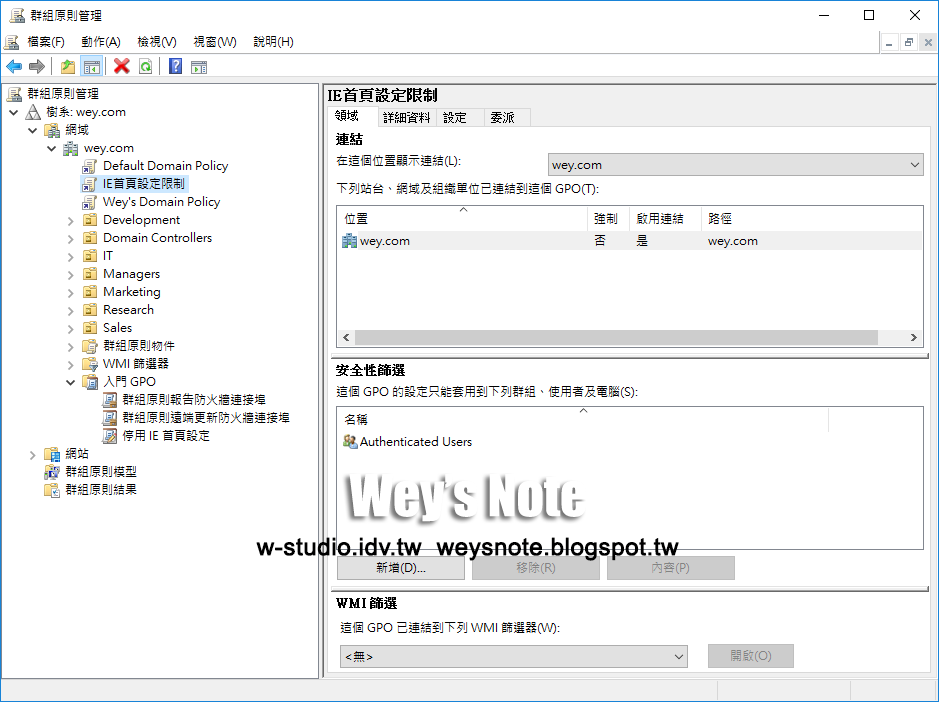The image size is (939, 702).
Task: Expand the Development OU
Action: [x=71, y=220]
